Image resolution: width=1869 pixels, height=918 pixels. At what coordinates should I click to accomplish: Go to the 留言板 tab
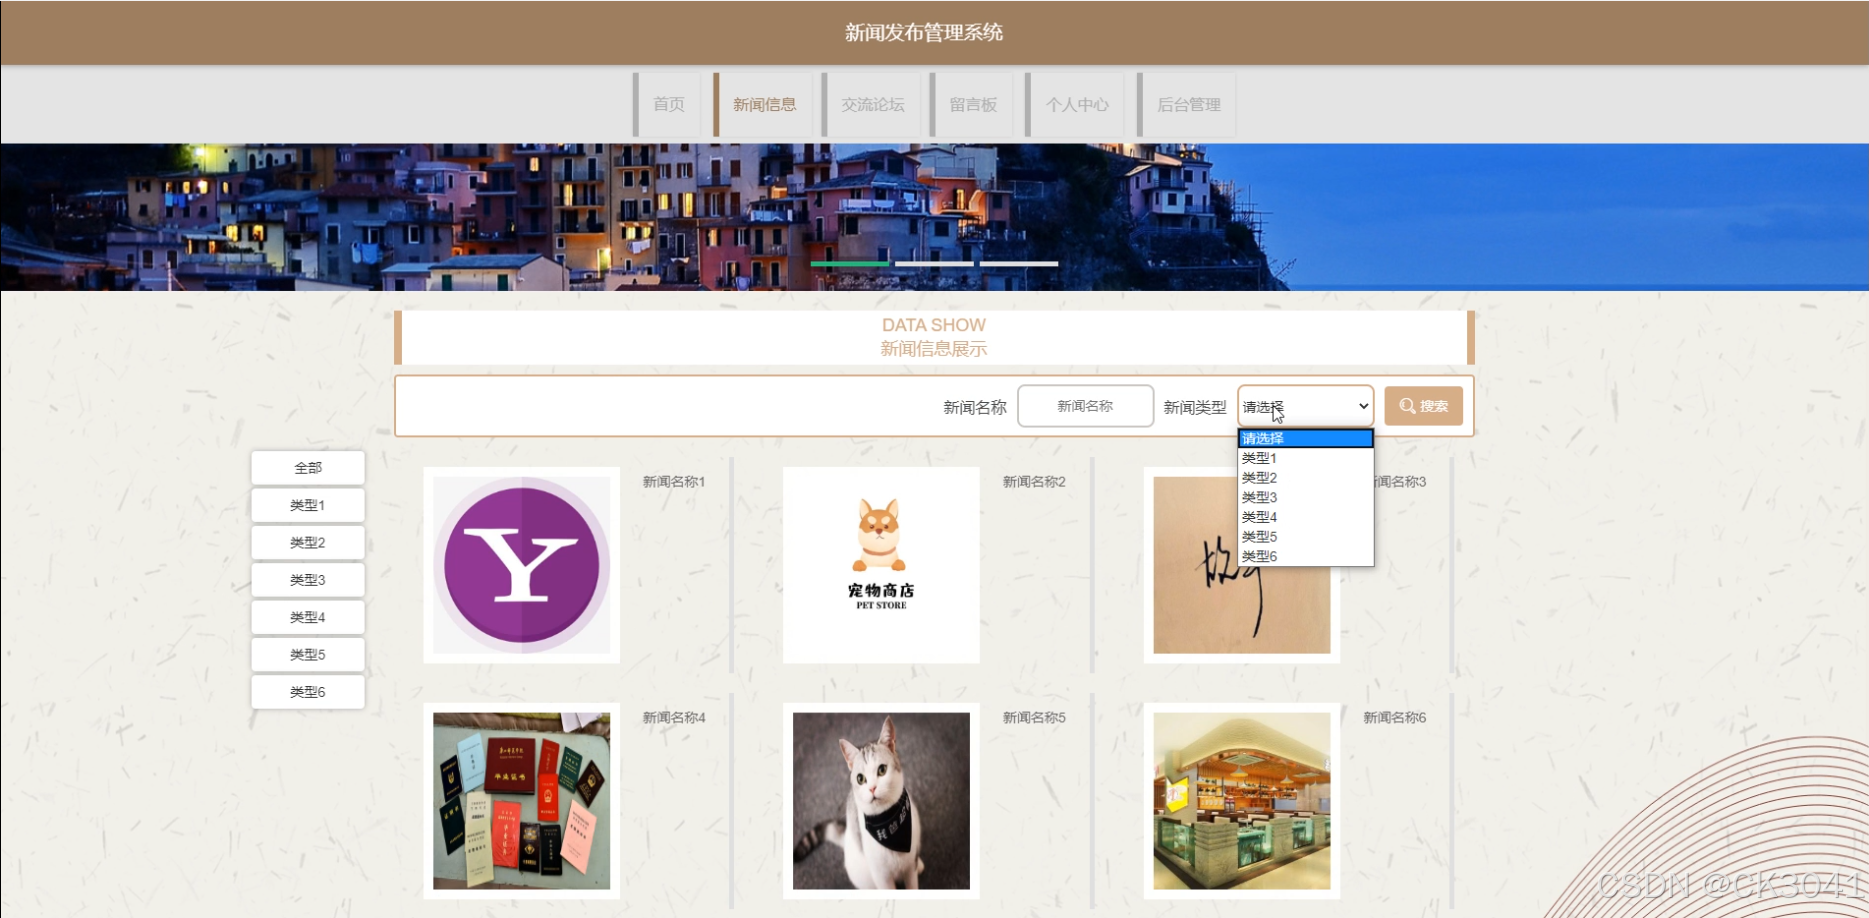[x=973, y=105]
